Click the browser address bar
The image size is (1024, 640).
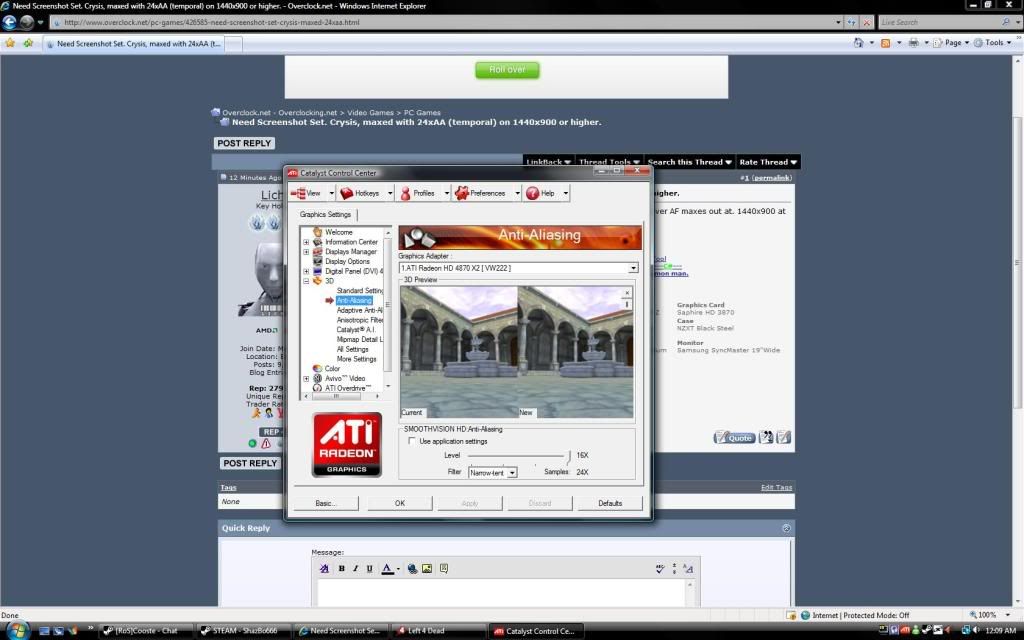(444, 22)
